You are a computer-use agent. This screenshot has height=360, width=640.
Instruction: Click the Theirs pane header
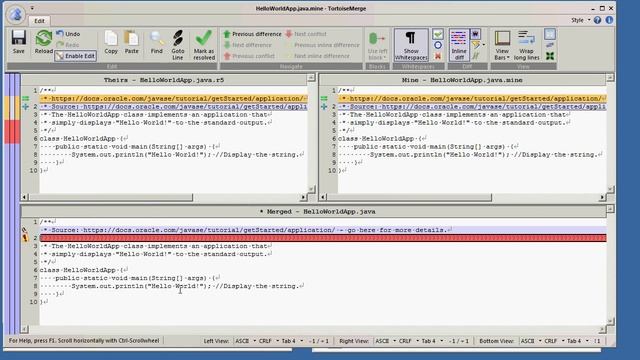coord(164,80)
